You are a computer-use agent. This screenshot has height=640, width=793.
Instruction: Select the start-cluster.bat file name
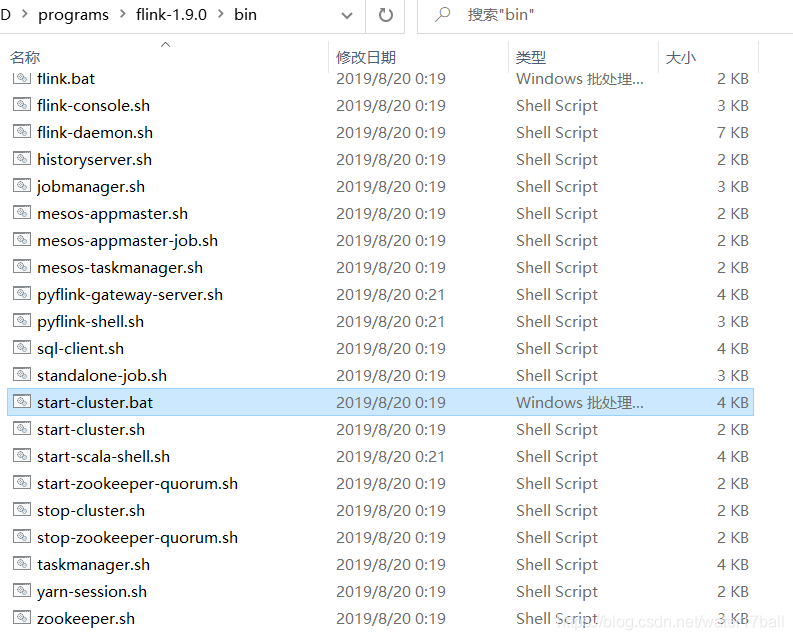click(x=95, y=402)
